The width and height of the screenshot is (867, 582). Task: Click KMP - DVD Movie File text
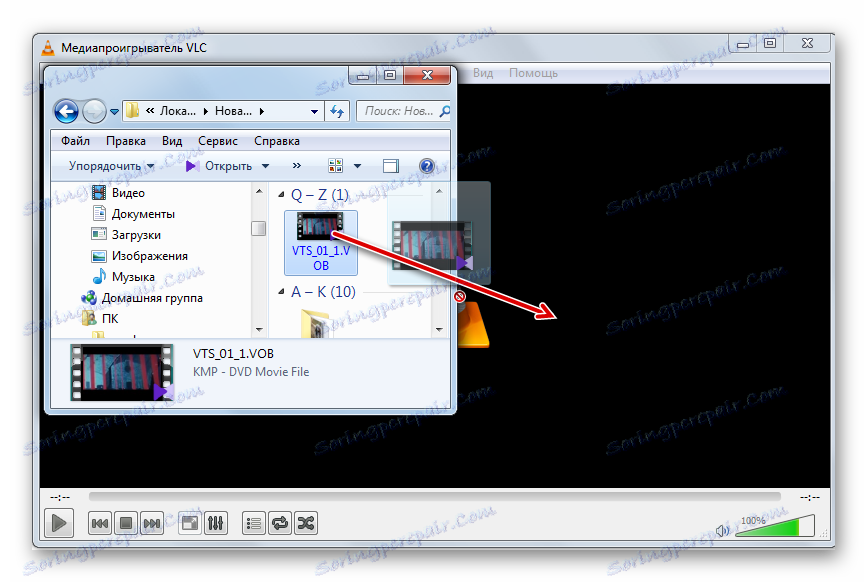coord(250,372)
